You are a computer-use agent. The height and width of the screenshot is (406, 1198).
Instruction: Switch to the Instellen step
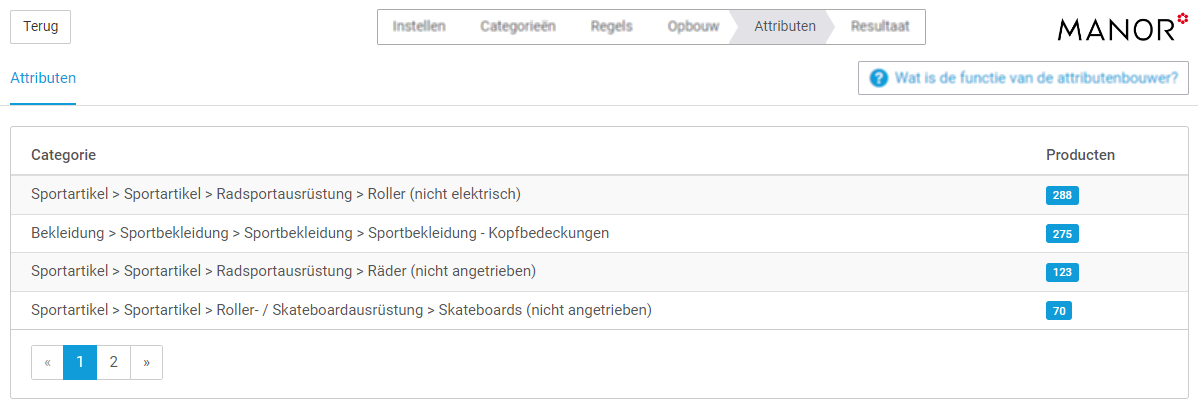(419, 27)
